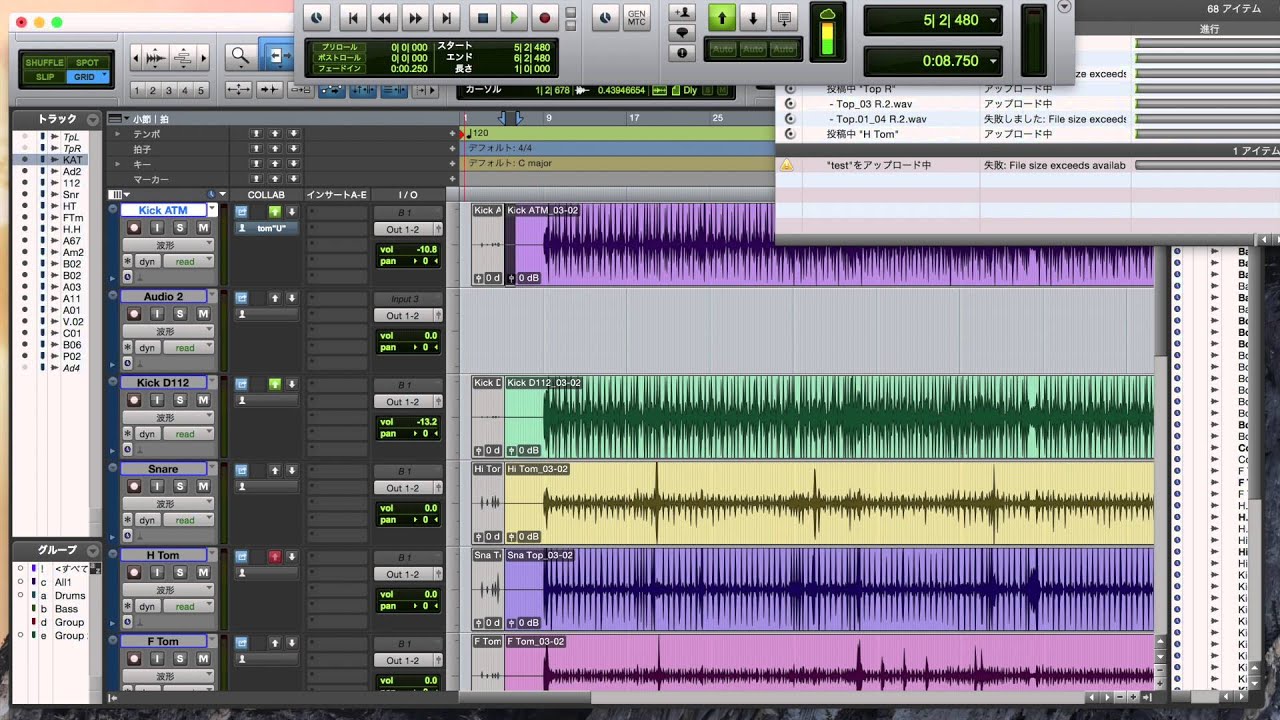Click the Hi Tom_03-02 audio clip
The image size is (1280, 720).
(829, 502)
